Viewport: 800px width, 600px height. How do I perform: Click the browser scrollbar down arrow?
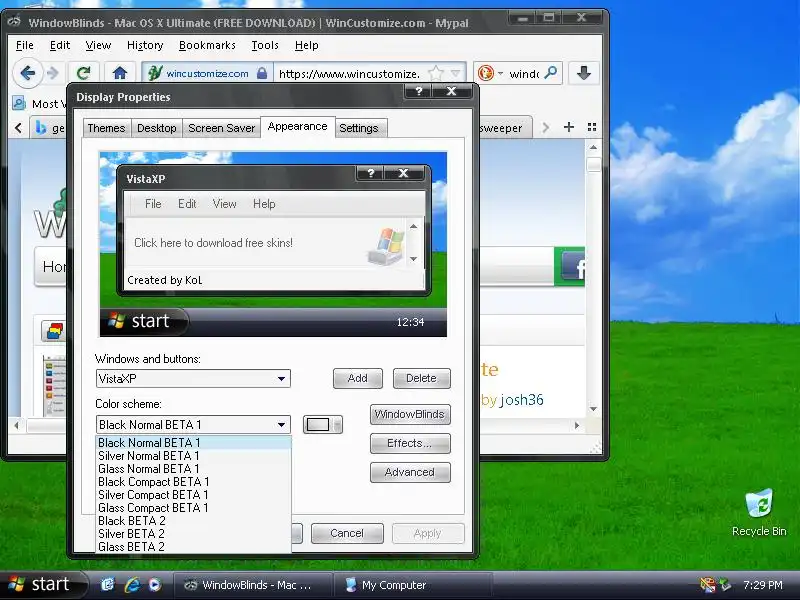click(593, 409)
